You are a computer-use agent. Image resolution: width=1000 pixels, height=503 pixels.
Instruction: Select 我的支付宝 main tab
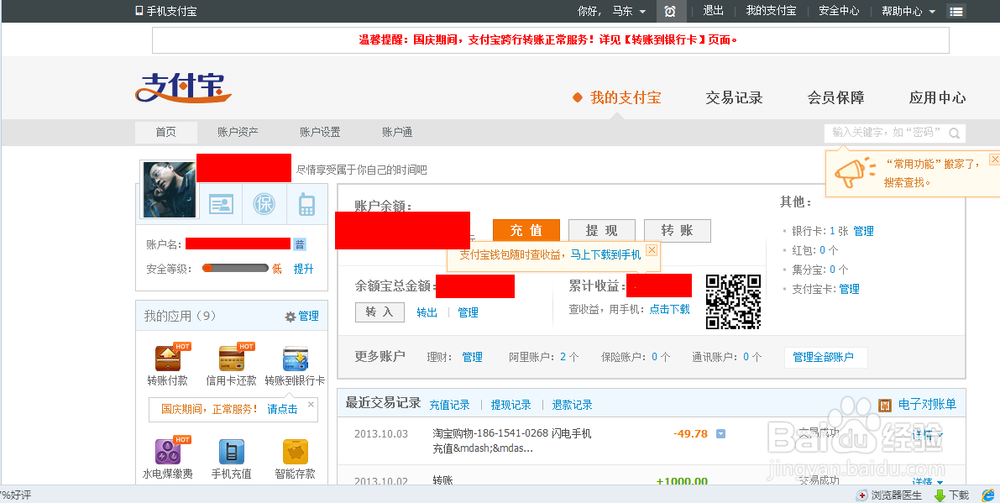(626, 98)
